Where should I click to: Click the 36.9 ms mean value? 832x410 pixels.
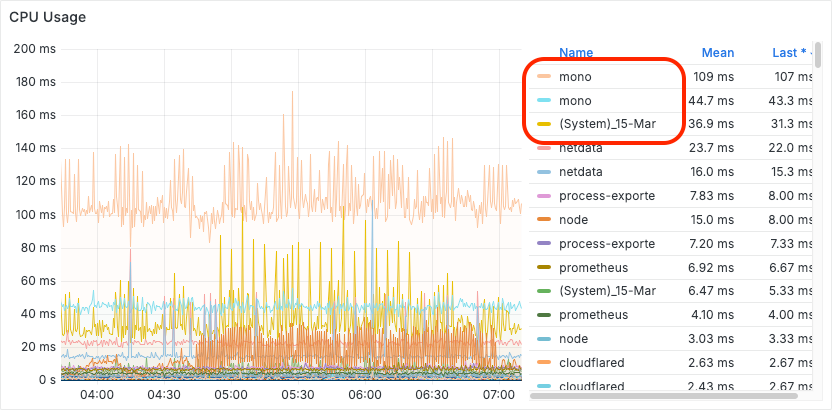pos(711,124)
